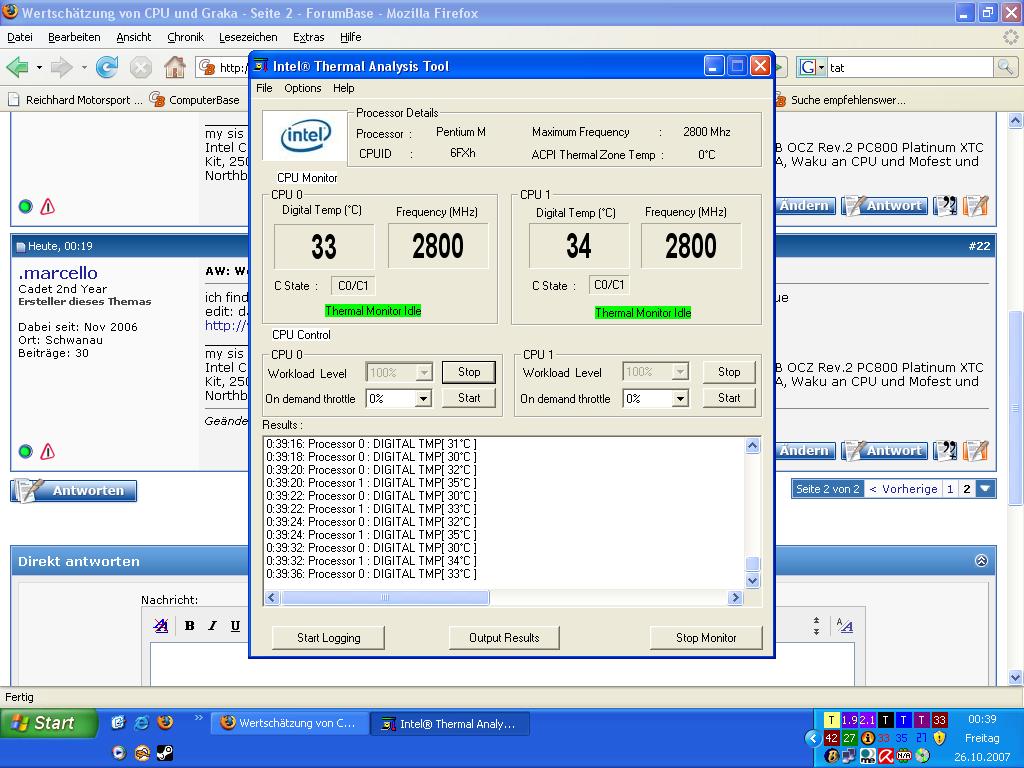Screen dimensions: 1024x768
Task: Click the tray temperature icon showing 42
Action: 831,738
